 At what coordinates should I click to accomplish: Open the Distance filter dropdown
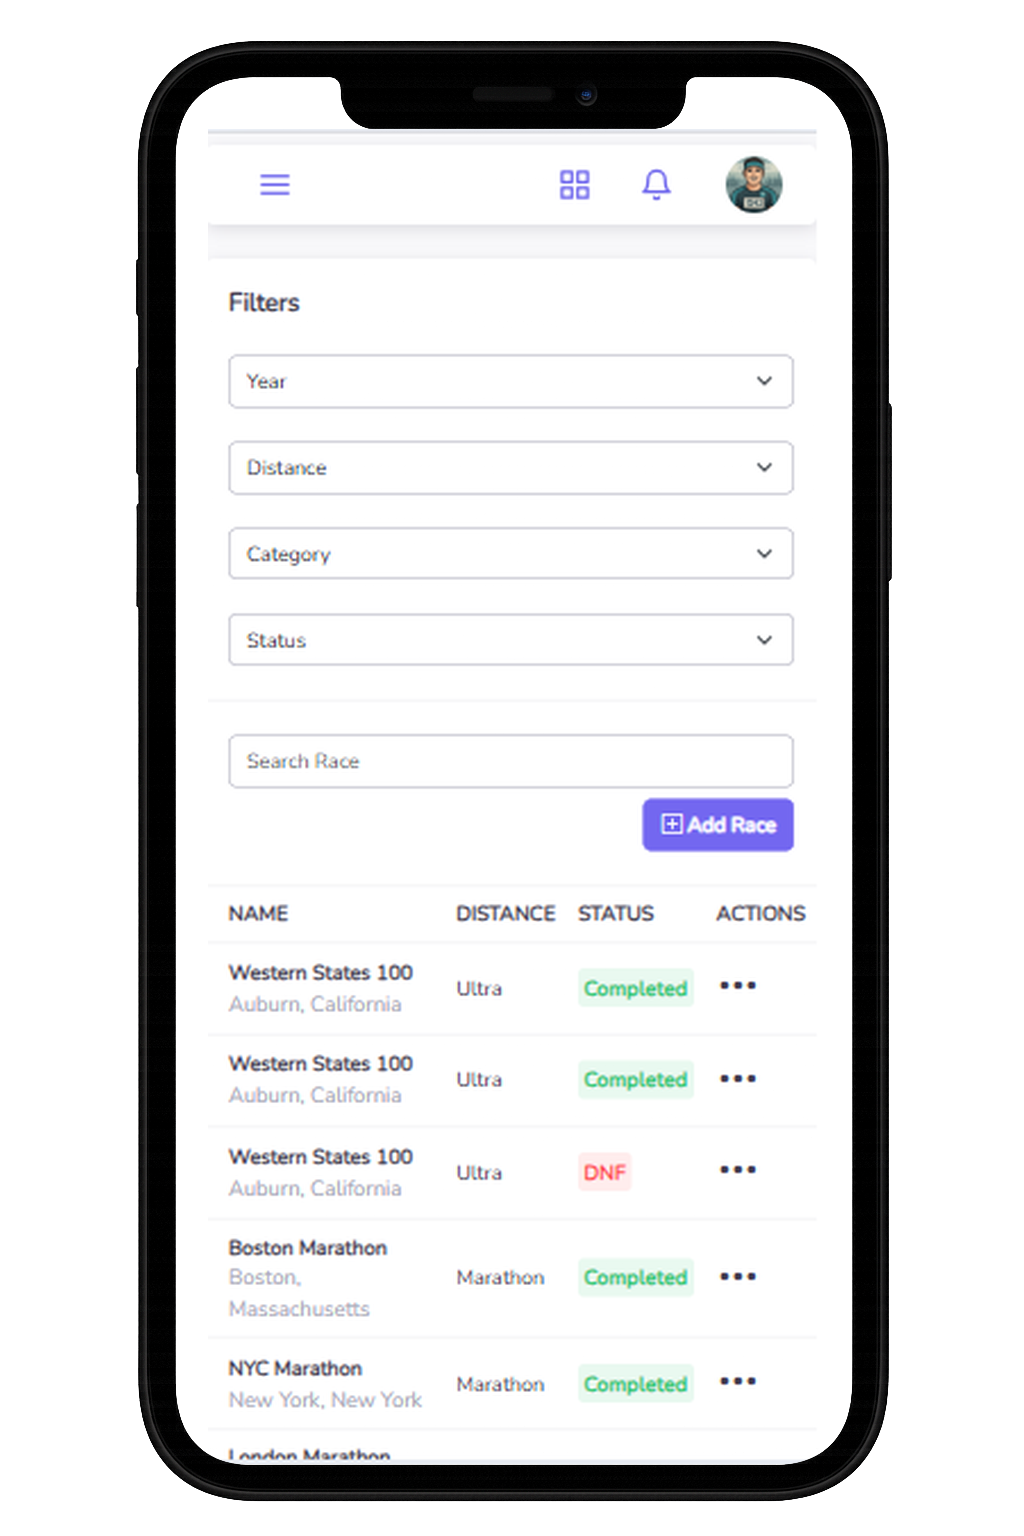511,467
